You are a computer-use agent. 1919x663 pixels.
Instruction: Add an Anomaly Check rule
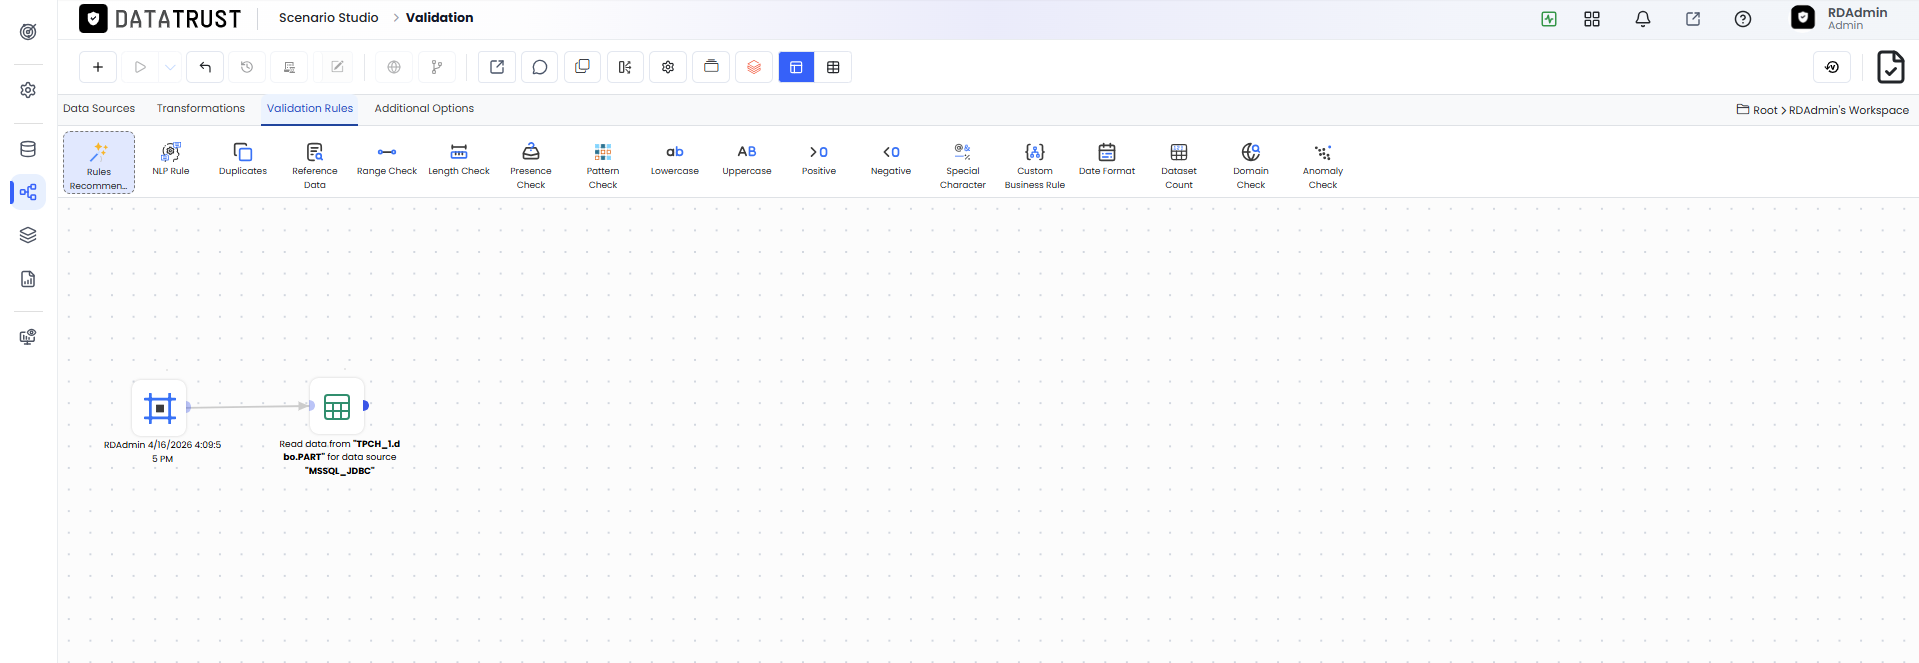(x=1323, y=165)
